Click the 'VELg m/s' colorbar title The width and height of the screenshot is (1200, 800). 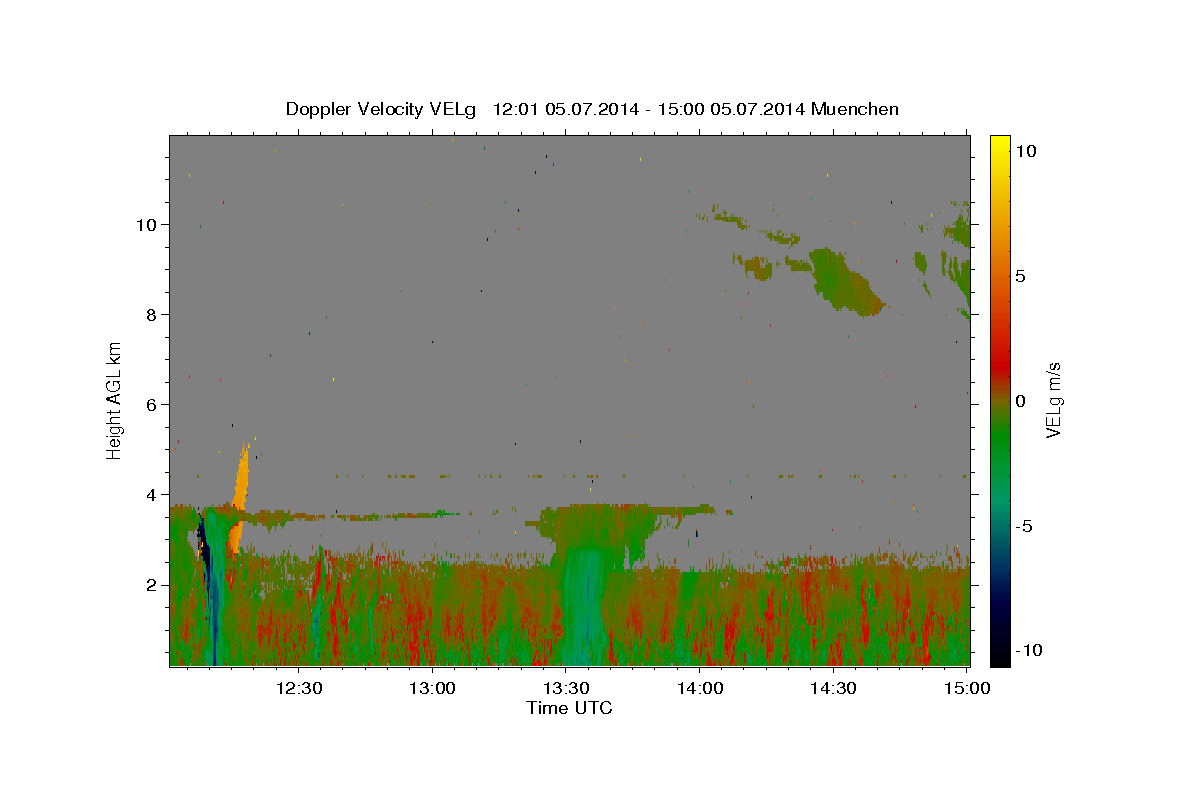[1053, 401]
